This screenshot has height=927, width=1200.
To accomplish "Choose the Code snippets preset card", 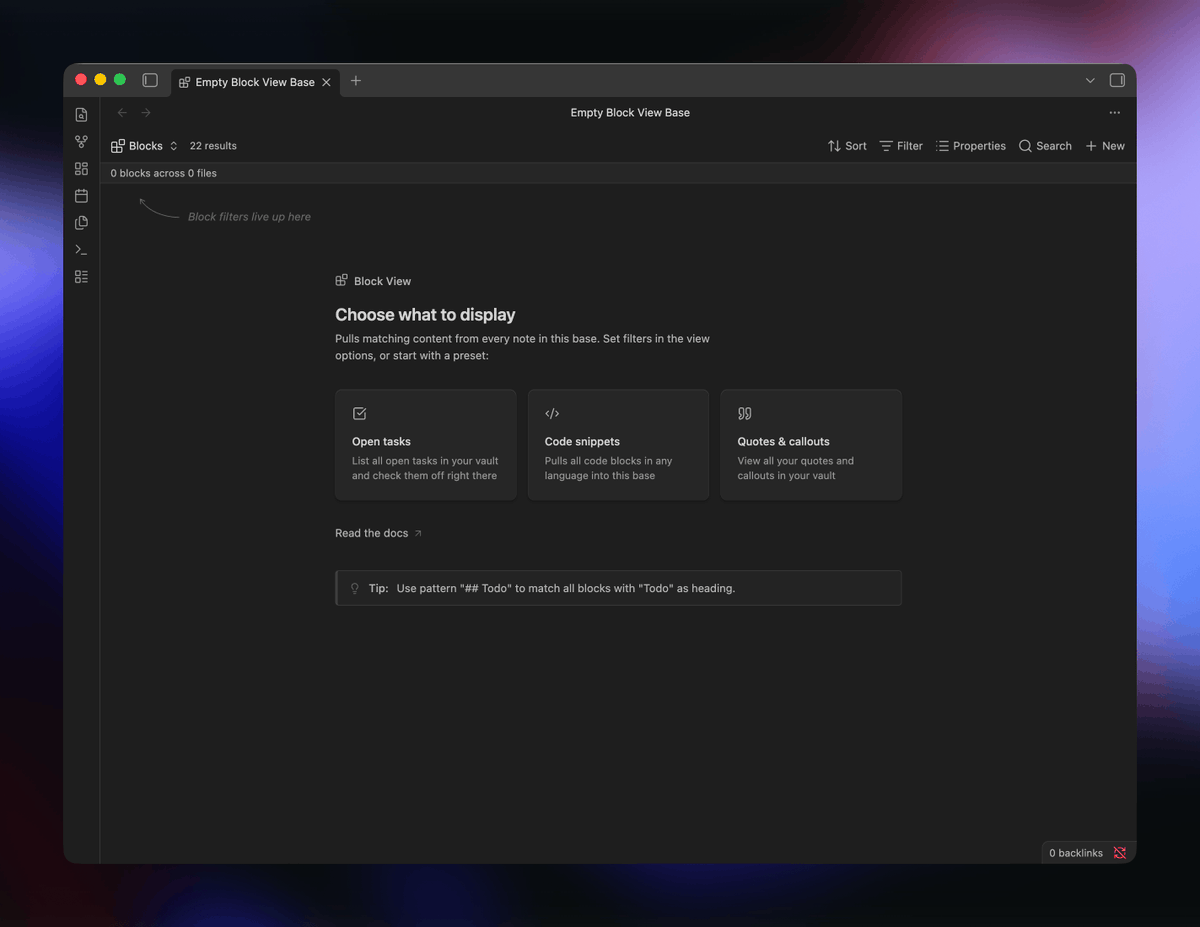I will (618, 445).
